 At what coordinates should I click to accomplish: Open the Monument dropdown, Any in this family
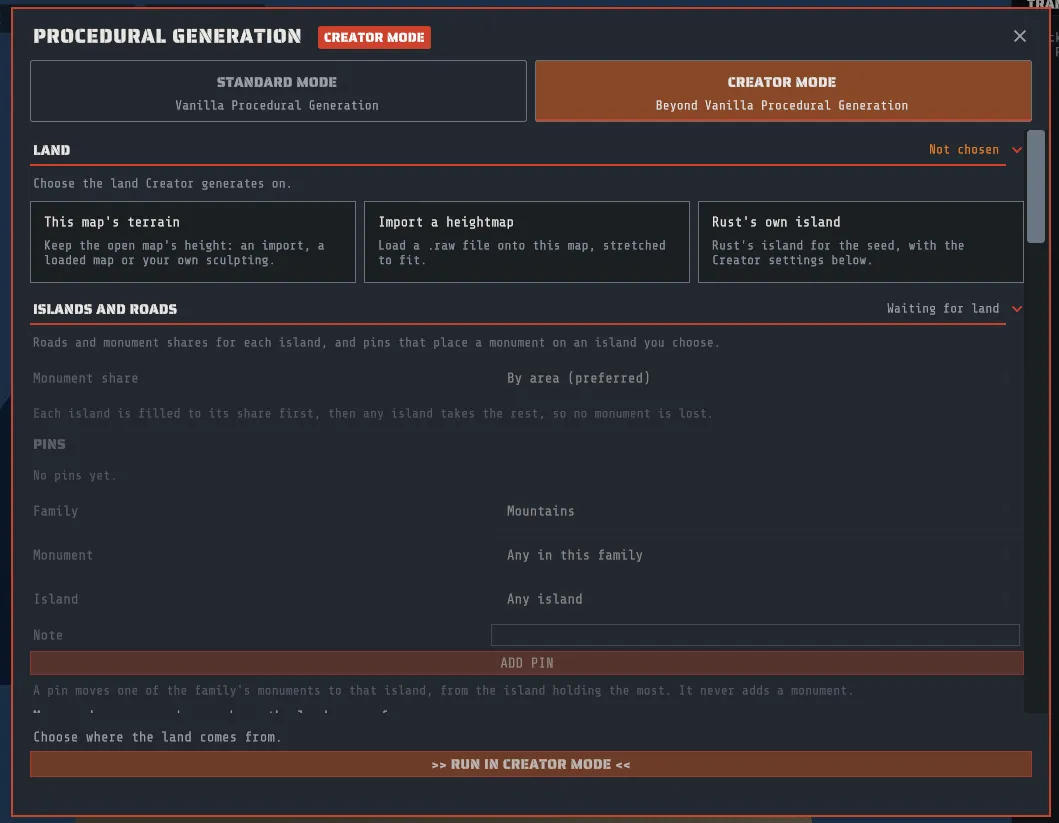[x=755, y=555]
